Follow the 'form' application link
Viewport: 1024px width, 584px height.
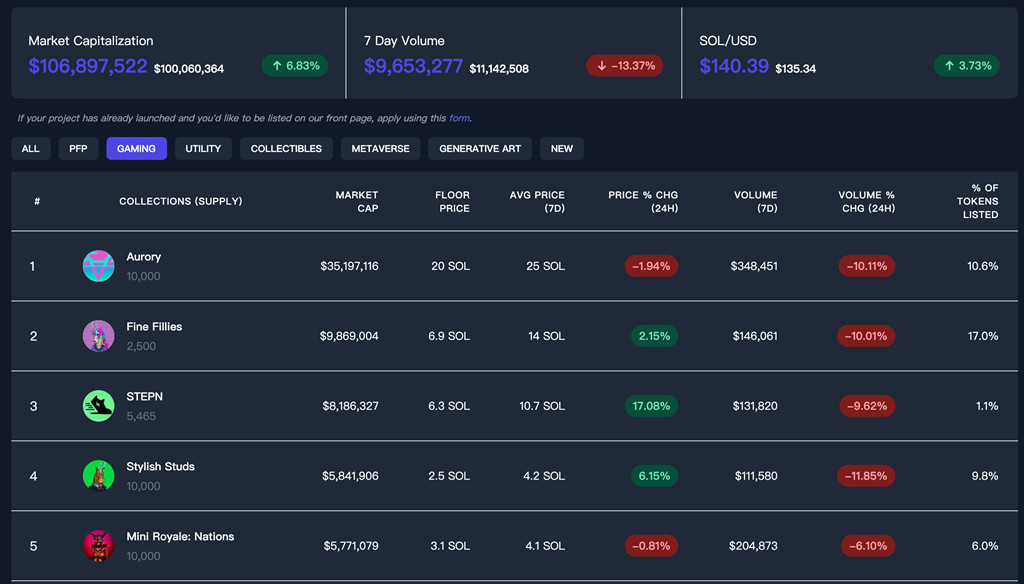pos(459,118)
